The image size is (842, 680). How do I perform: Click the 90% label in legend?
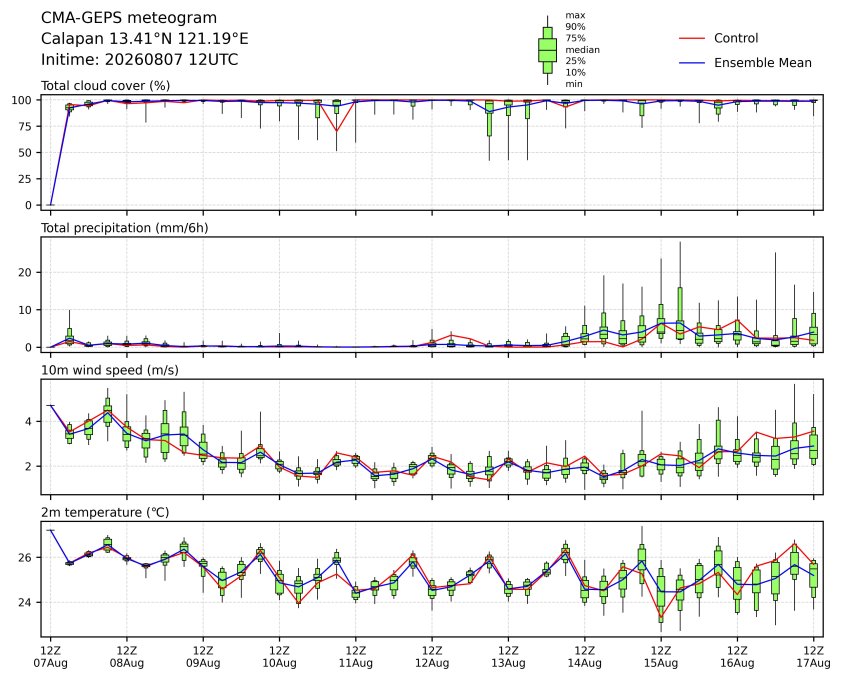(575, 27)
